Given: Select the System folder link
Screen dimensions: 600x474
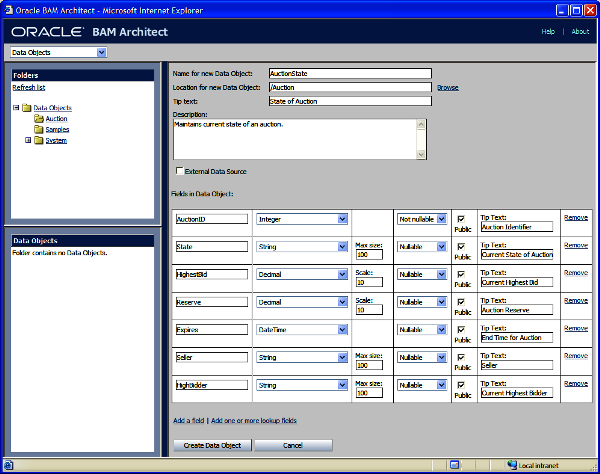Looking at the screenshot, I should coord(56,140).
